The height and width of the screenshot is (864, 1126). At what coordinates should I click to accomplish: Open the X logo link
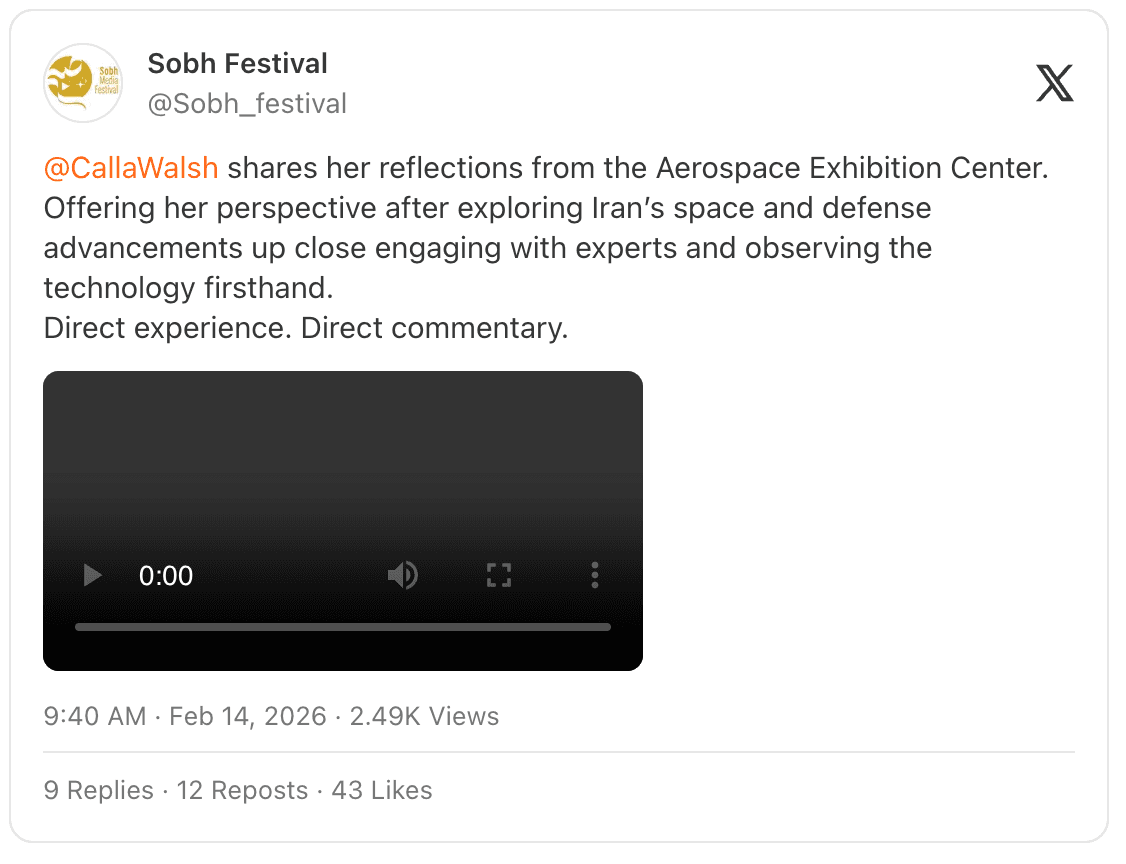point(1054,83)
